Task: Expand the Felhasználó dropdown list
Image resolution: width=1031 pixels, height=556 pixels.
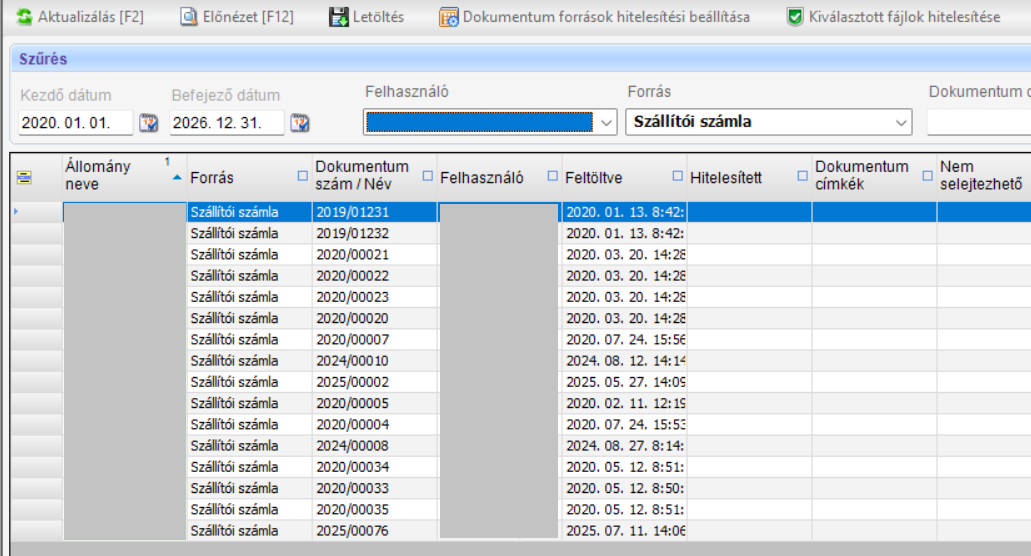Action: click(x=607, y=123)
